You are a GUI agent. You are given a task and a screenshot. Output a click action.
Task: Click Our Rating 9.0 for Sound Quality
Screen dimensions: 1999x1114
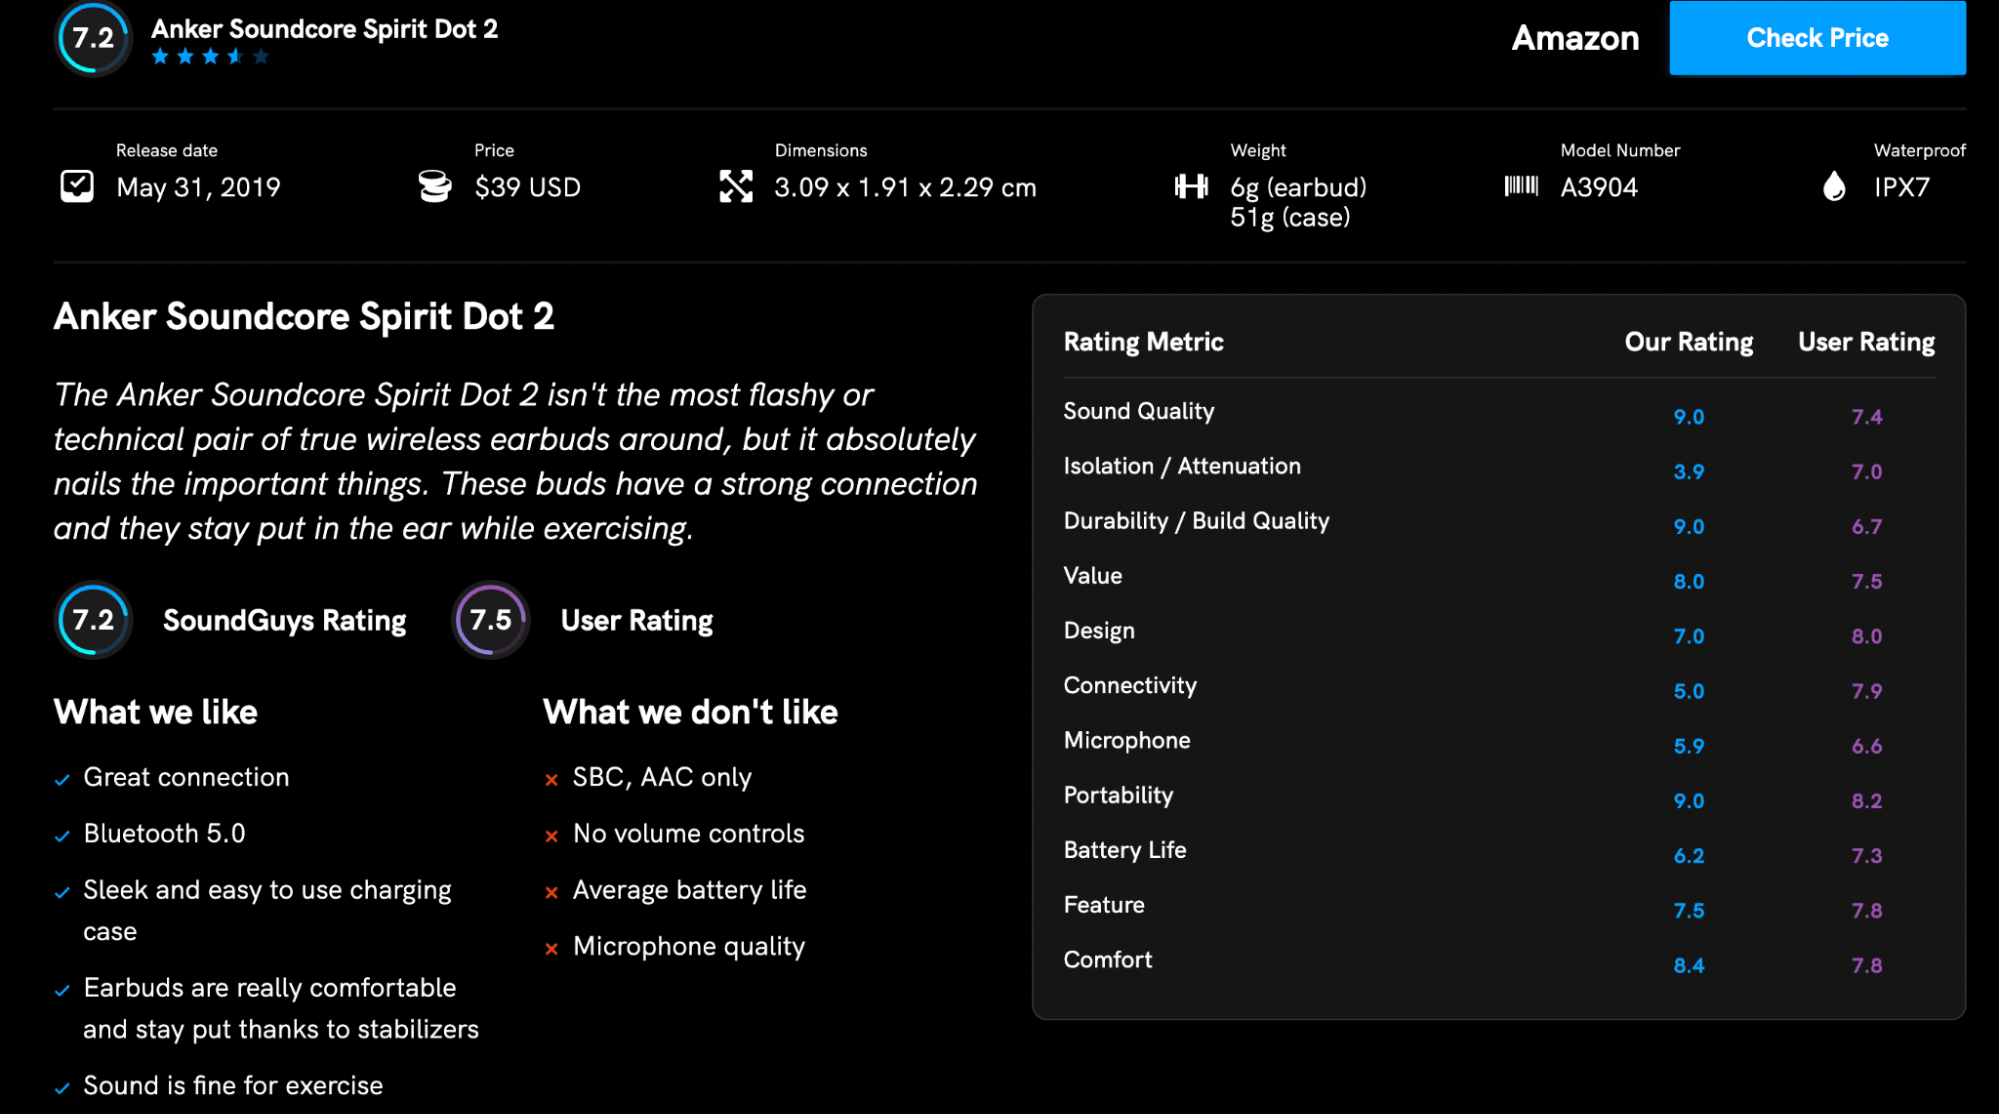pyautogui.click(x=1689, y=417)
